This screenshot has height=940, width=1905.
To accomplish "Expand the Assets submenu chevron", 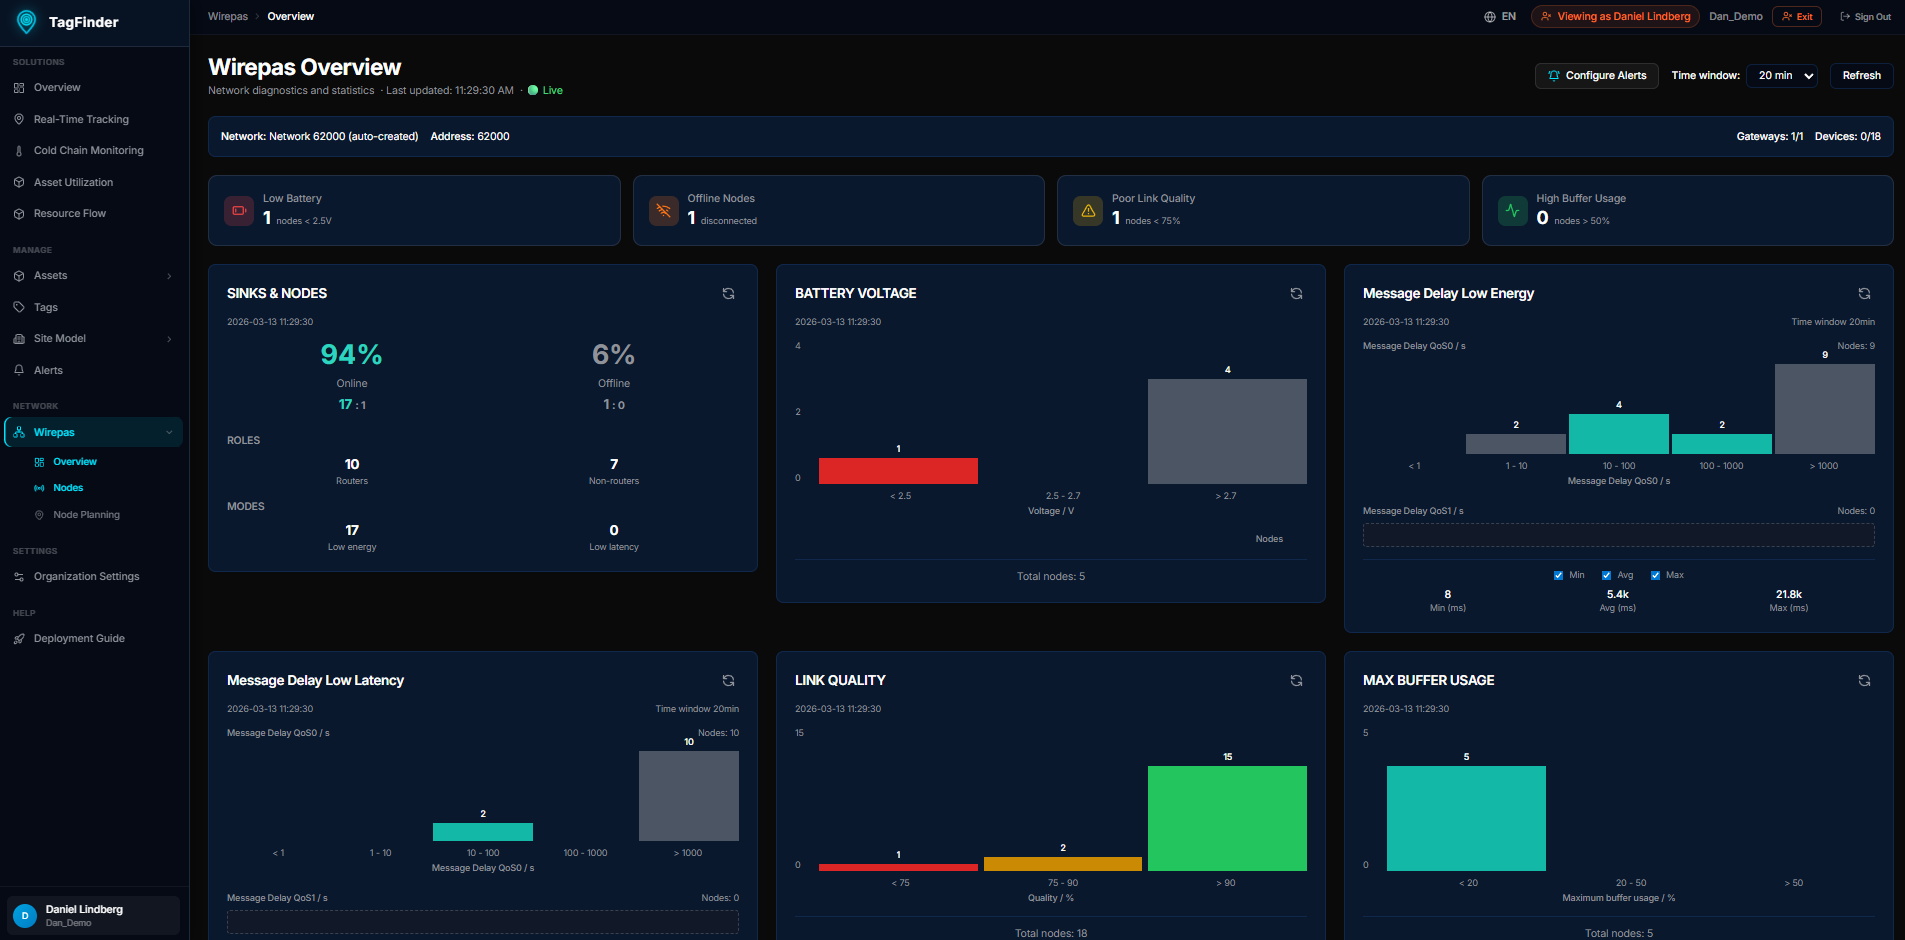I will [x=169, y=277].
